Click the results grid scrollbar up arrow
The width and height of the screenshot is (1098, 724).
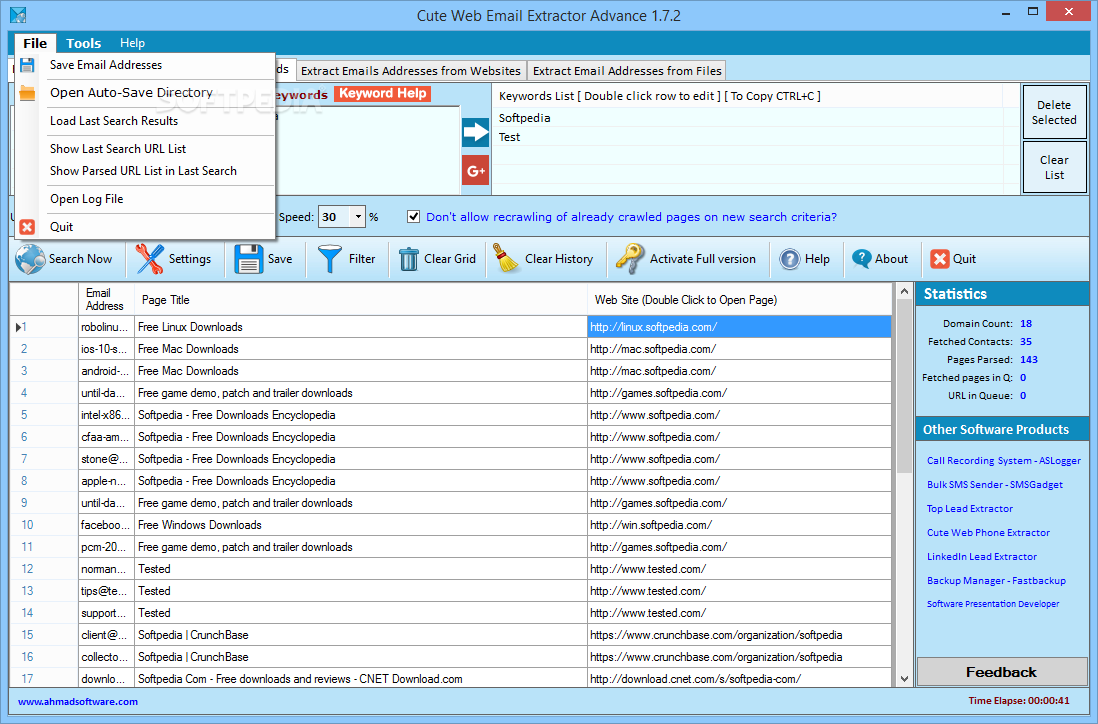tap(904, 291)
